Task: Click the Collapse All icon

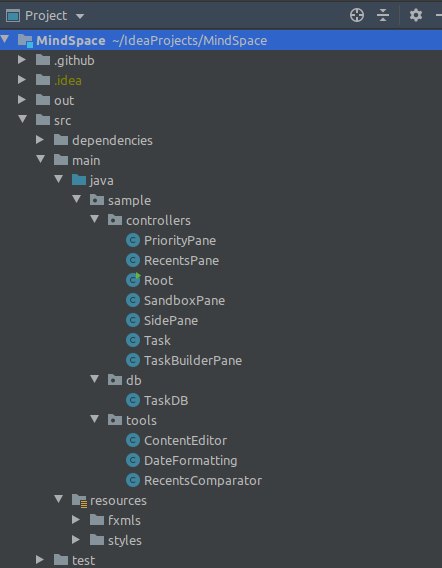Action: click(383, 15)
